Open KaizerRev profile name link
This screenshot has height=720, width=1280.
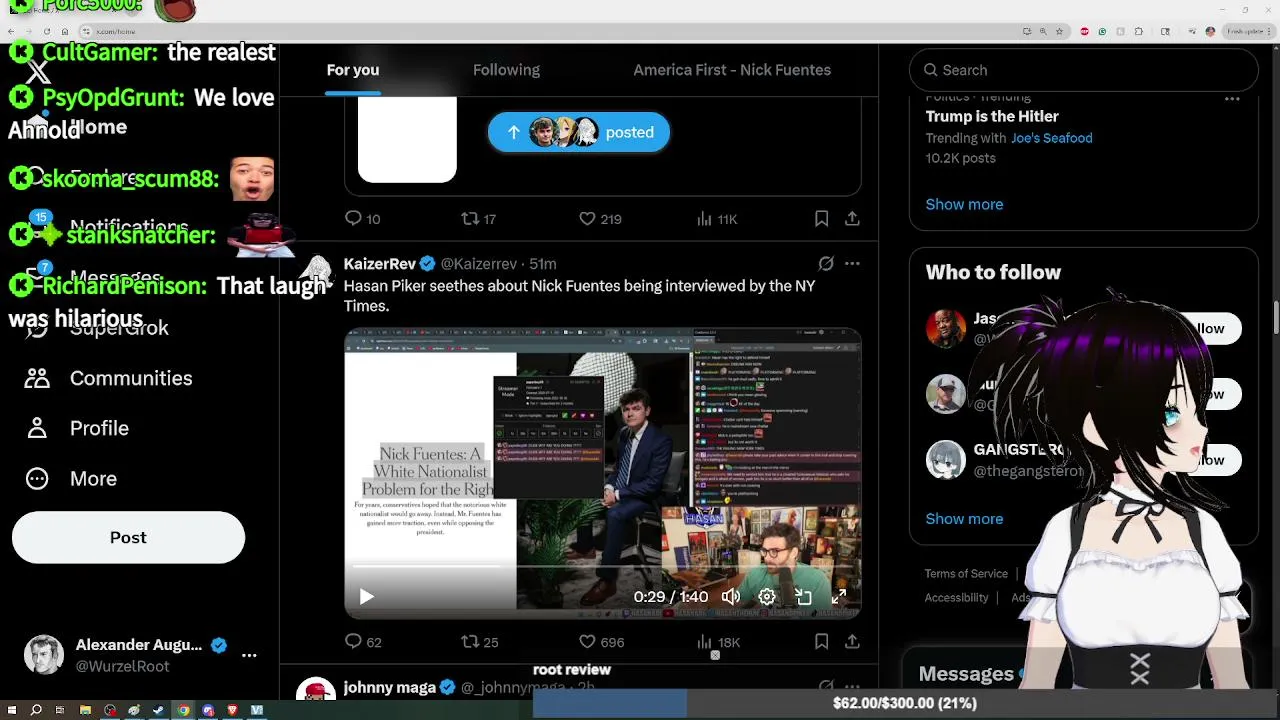click(x=380, y=264)
